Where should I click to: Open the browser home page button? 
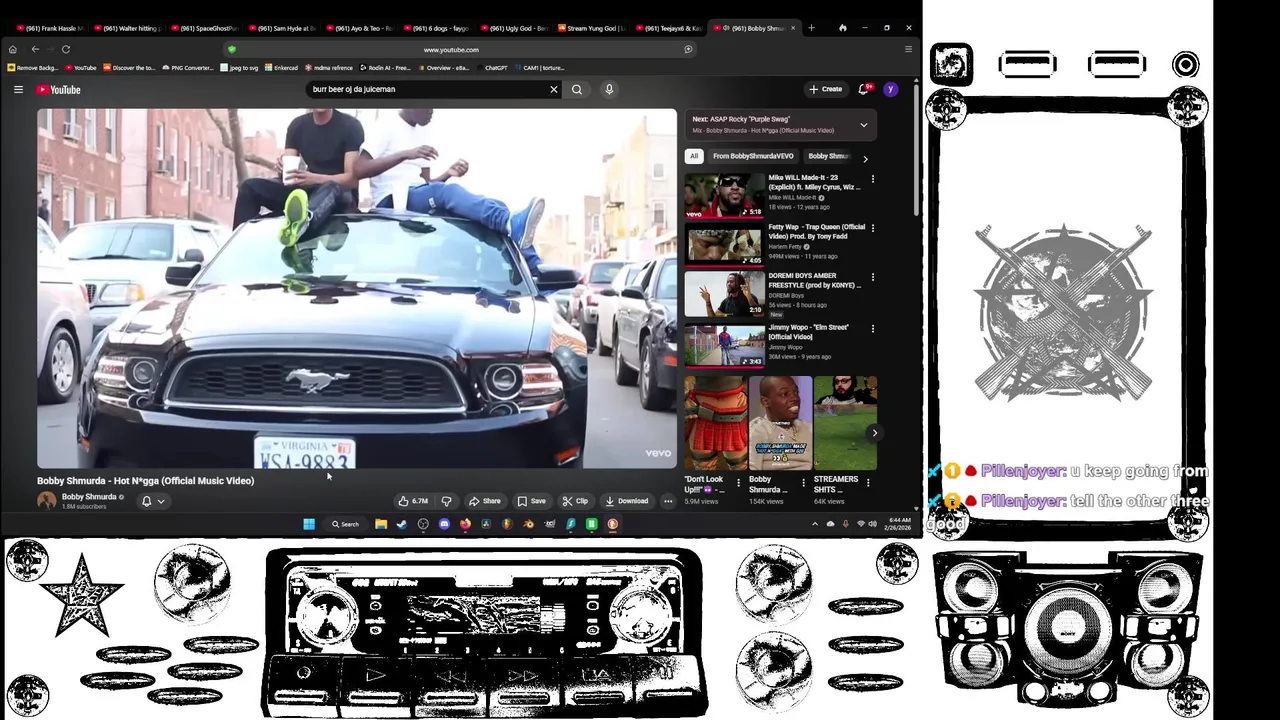(12, 49)
